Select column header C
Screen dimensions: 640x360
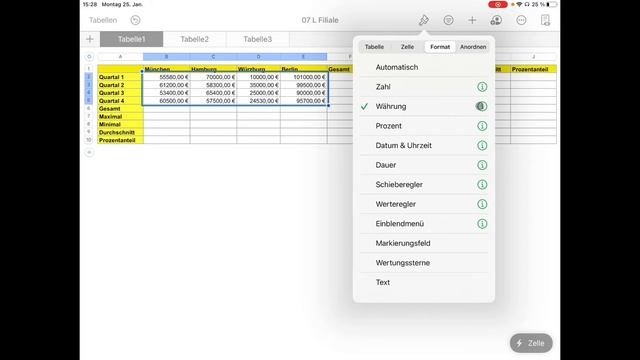(x=213, y=57)
